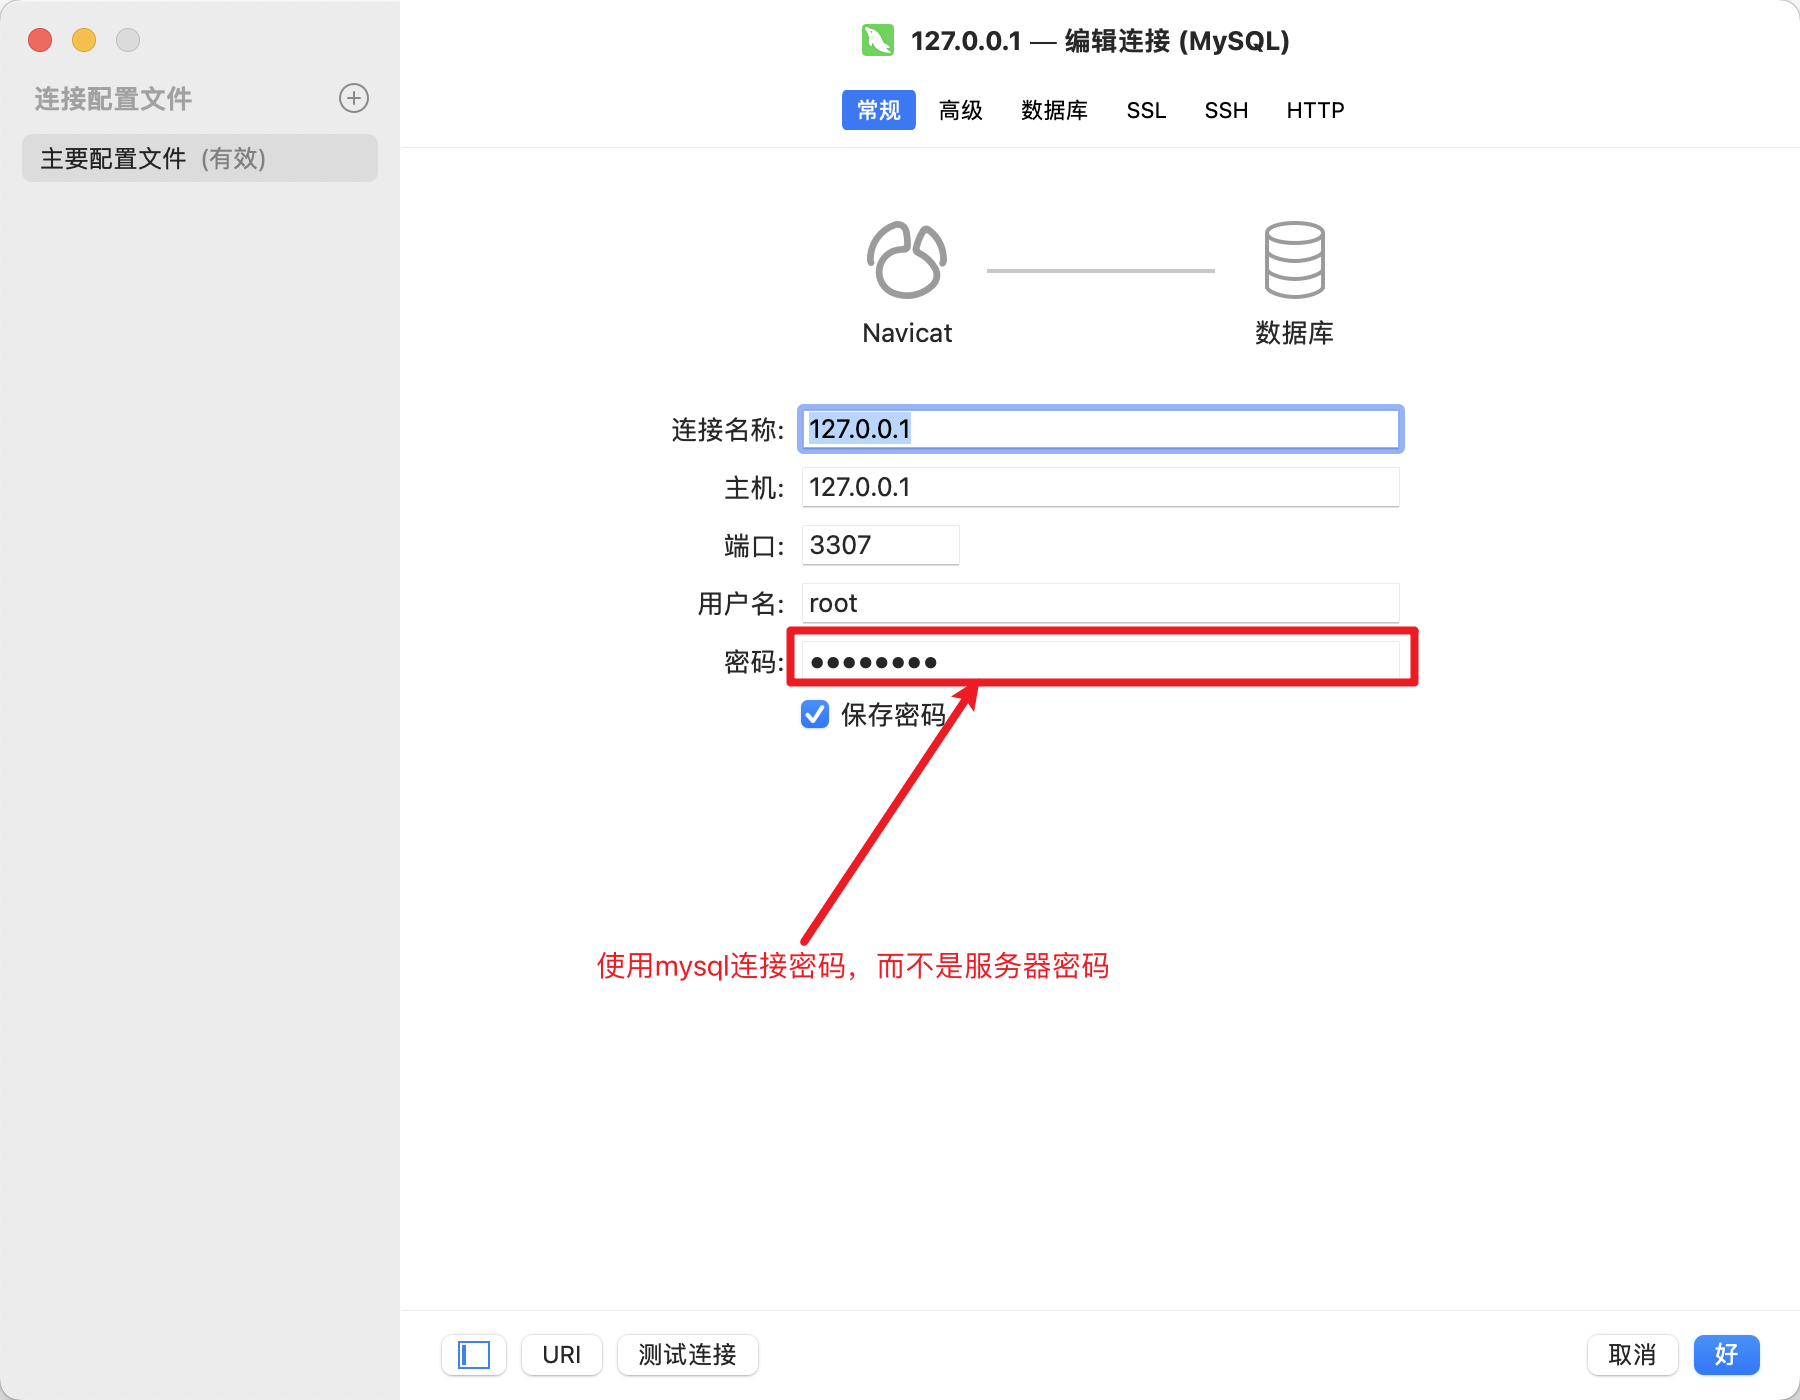Viewport: 1800px width, 1400px height.
Task: Switch to the SSL tab
Action: click(1146, 110)
